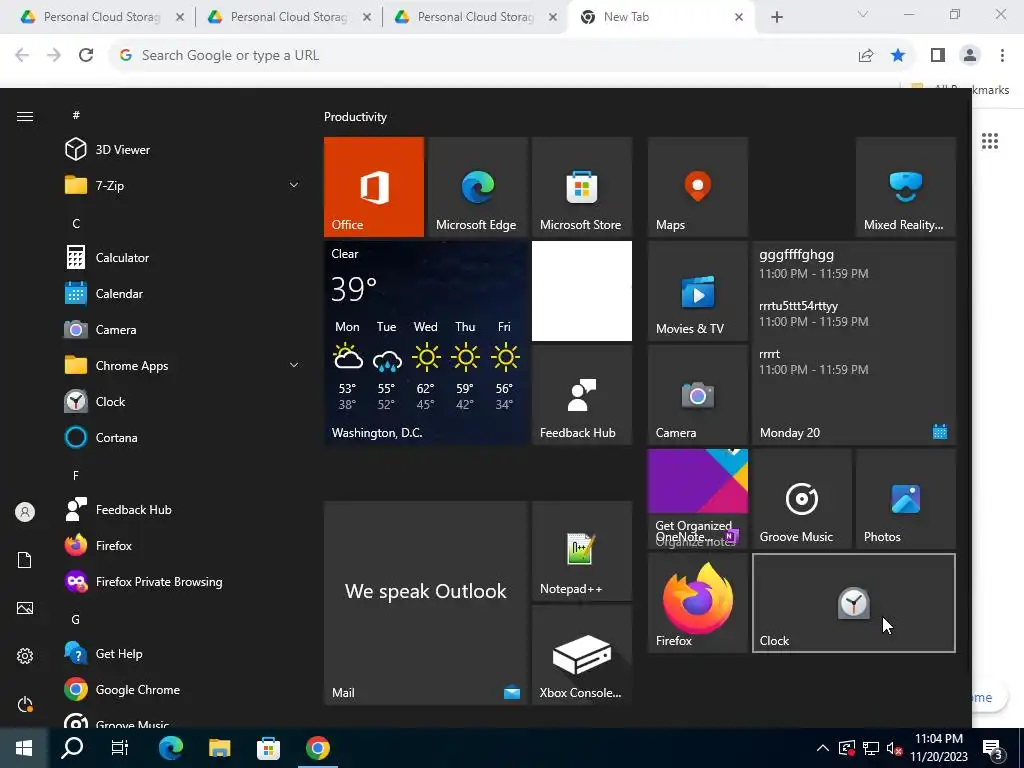Launch Microsoft Edge tile in Start
1024x768 pixels.
pos(477,187)
